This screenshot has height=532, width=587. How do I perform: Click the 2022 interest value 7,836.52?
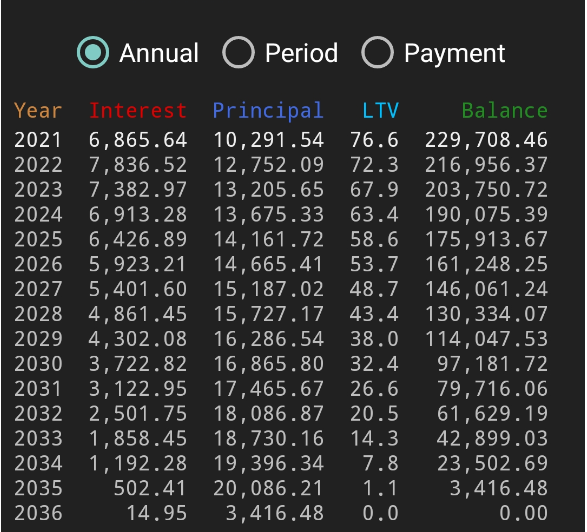click(138, 165)
